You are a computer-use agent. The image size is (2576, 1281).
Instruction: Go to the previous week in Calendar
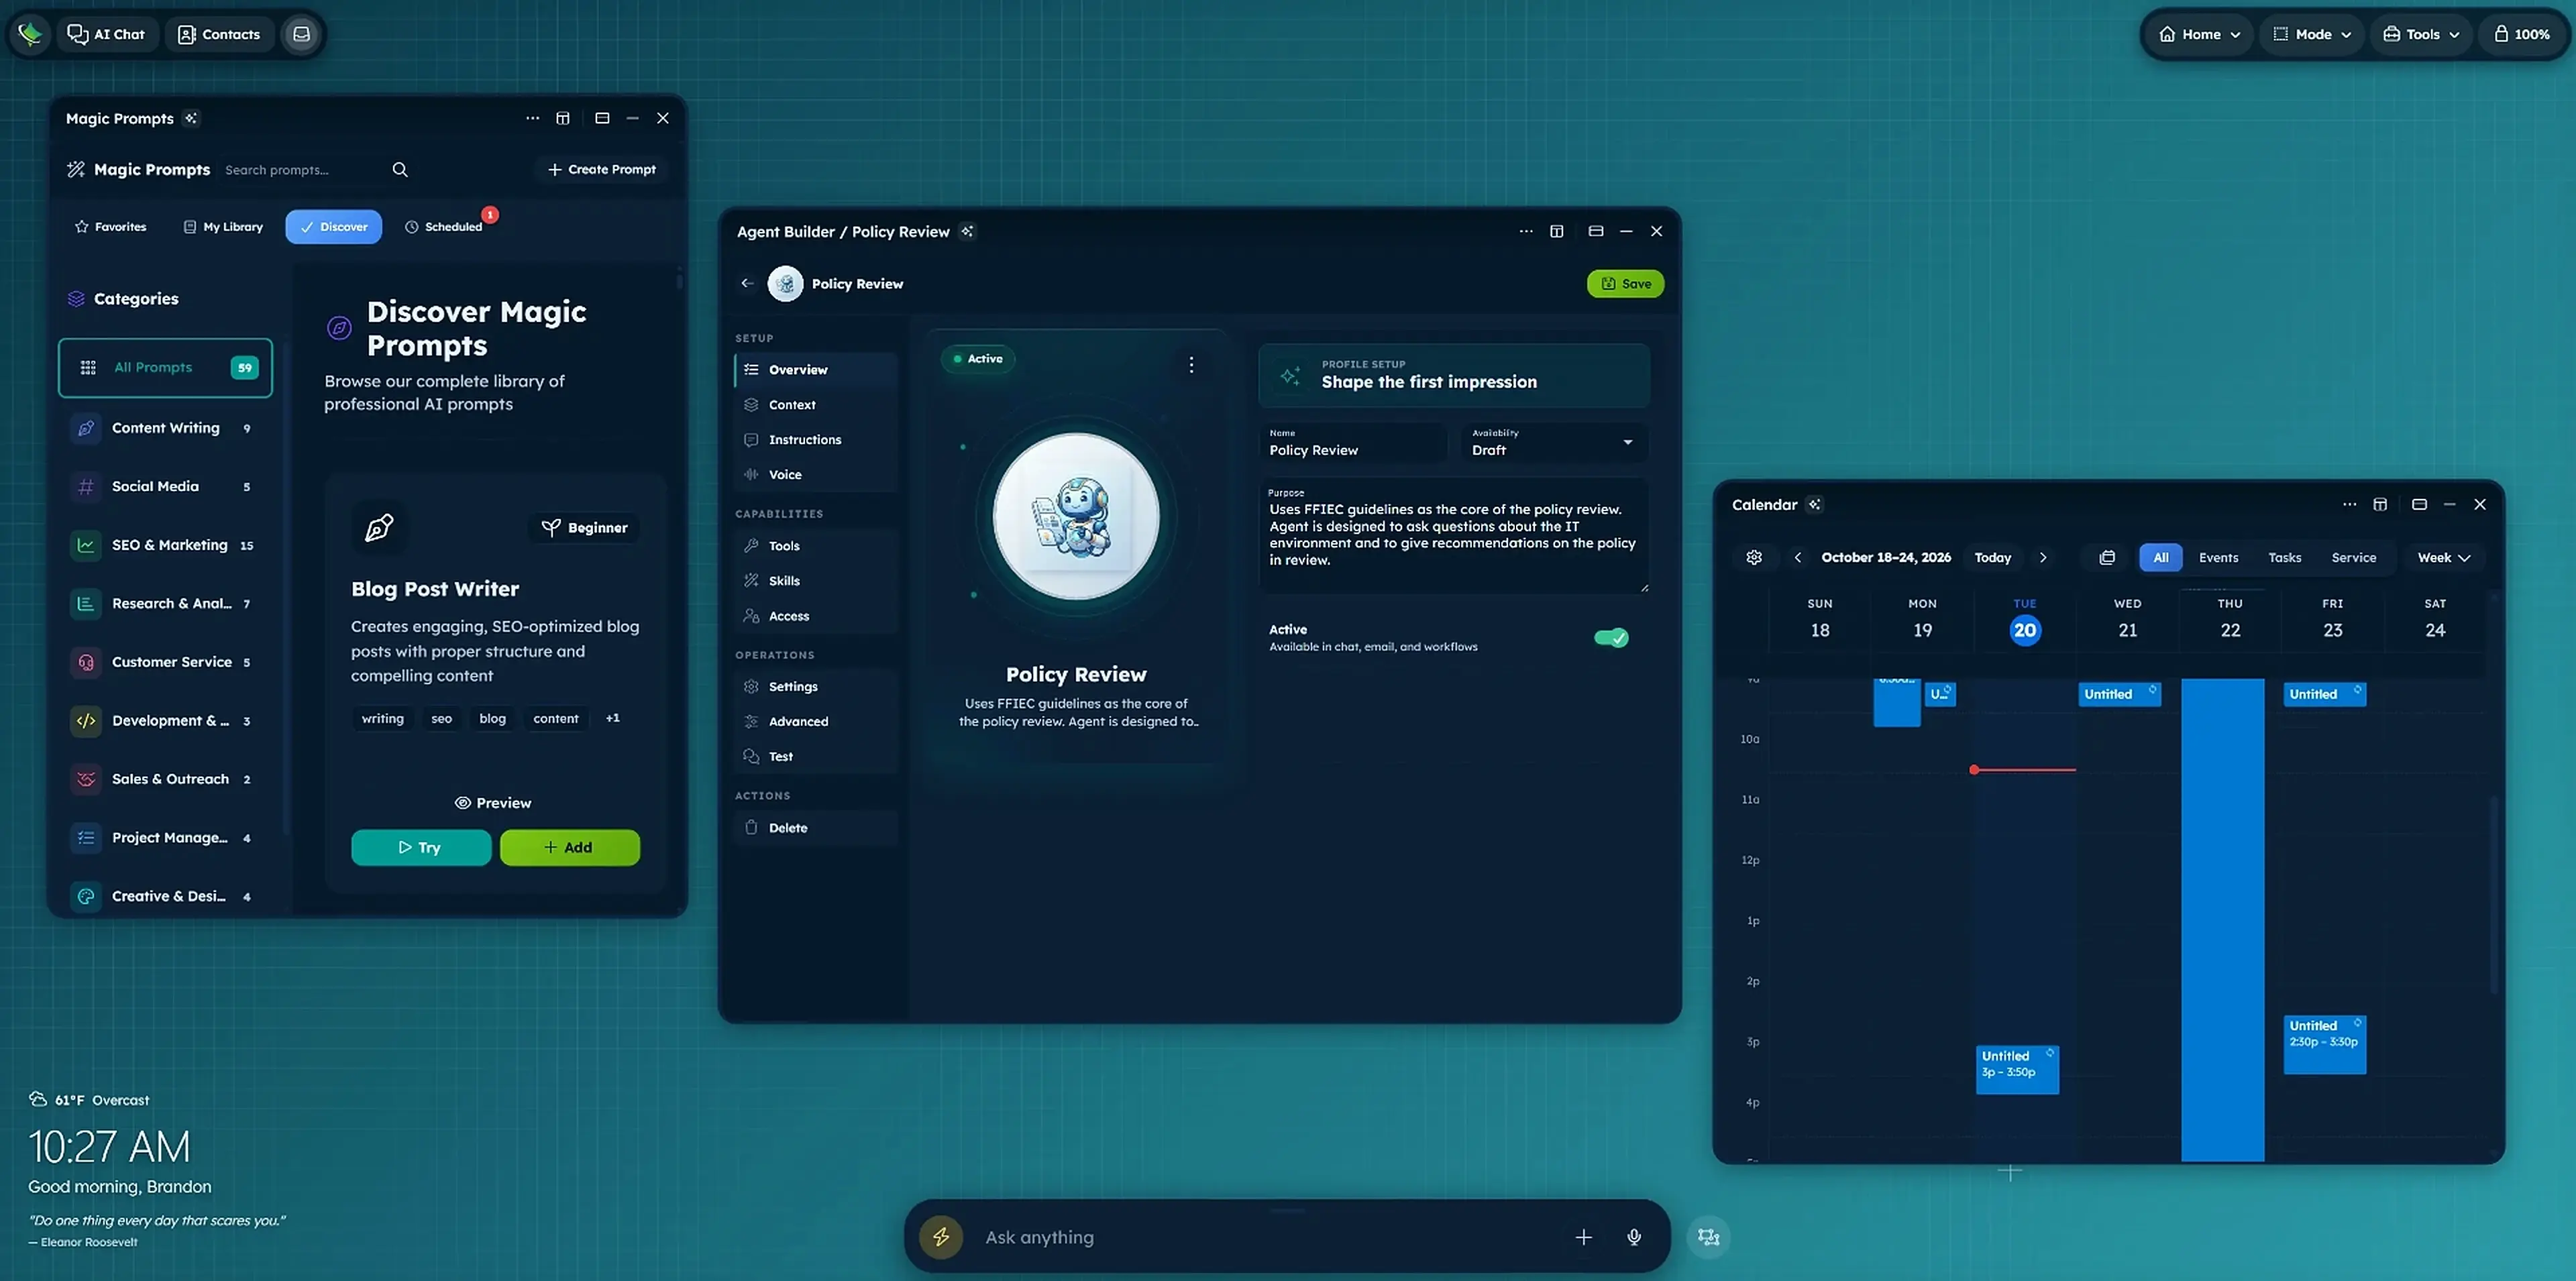click(x=1798, y=558)
